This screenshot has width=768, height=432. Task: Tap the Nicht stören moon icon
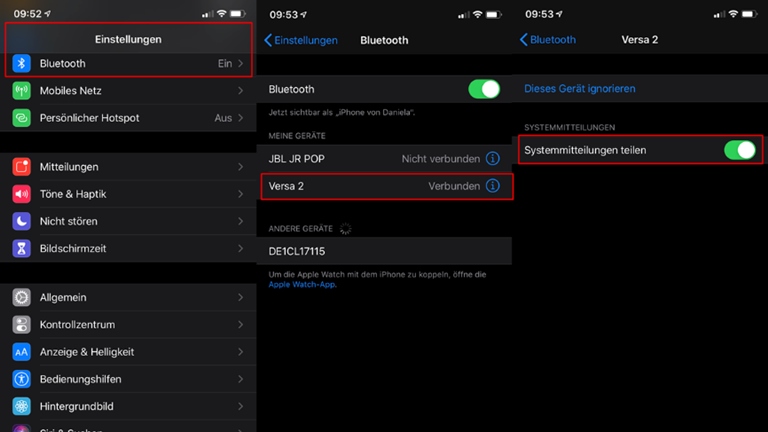click(x=22, y=221)
